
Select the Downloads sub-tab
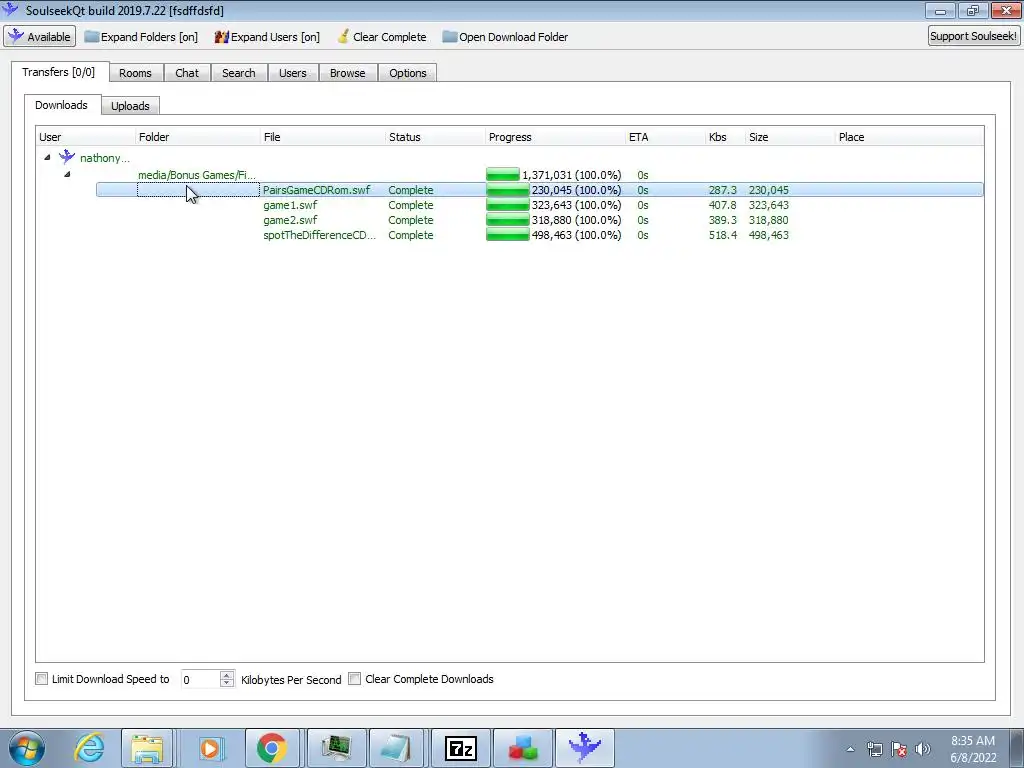coord(61,105)
